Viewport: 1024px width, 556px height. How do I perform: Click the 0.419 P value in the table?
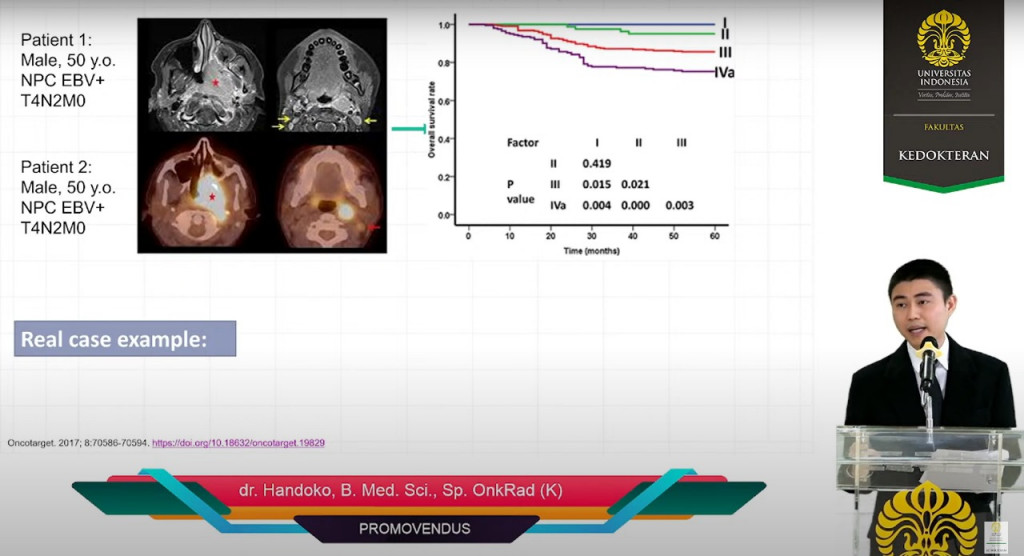(597, 163)
